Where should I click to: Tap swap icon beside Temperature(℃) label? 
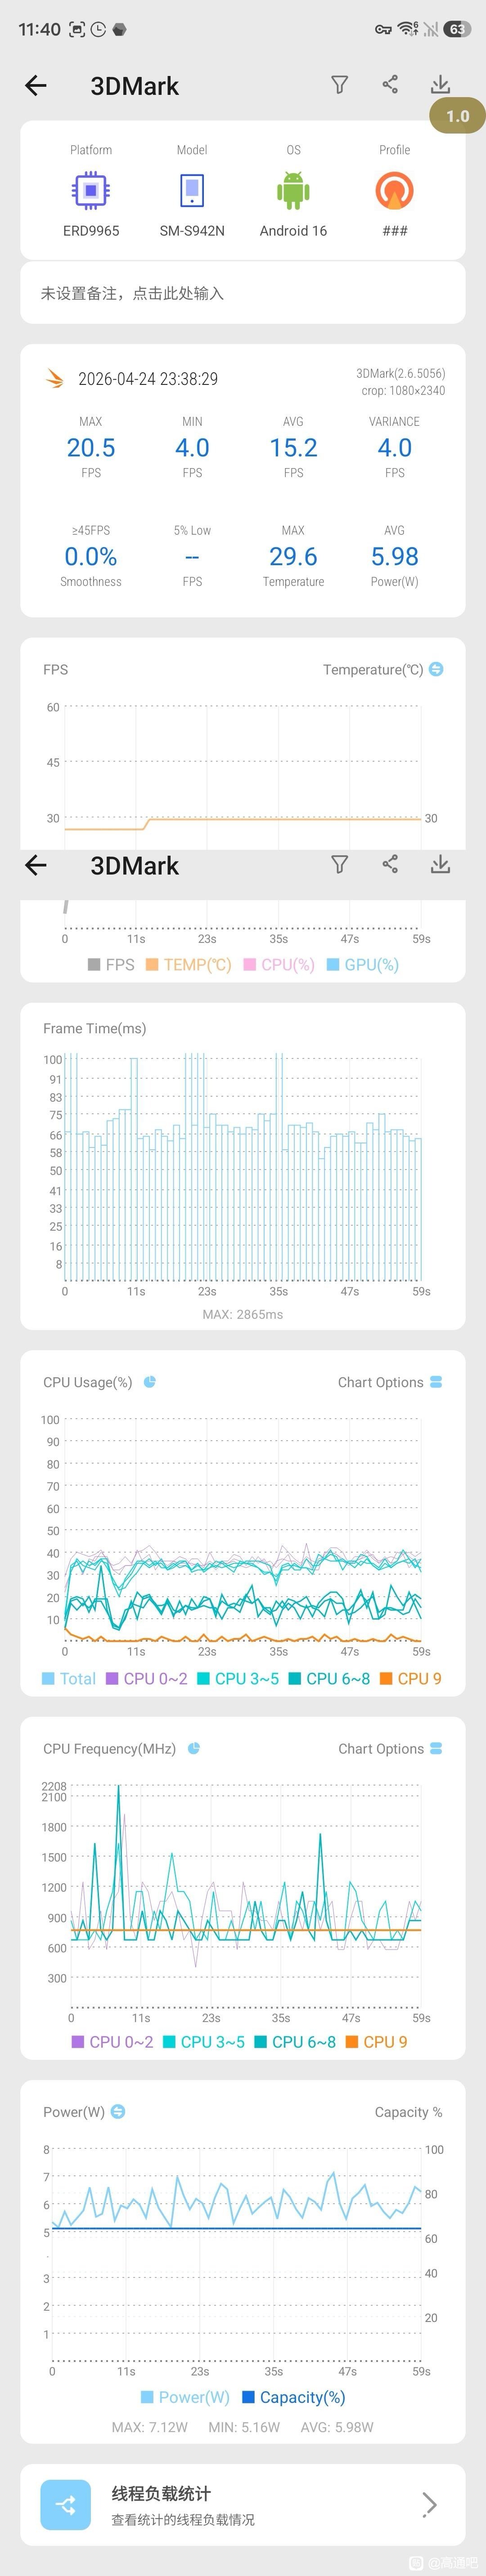click(x=436, y=669)
